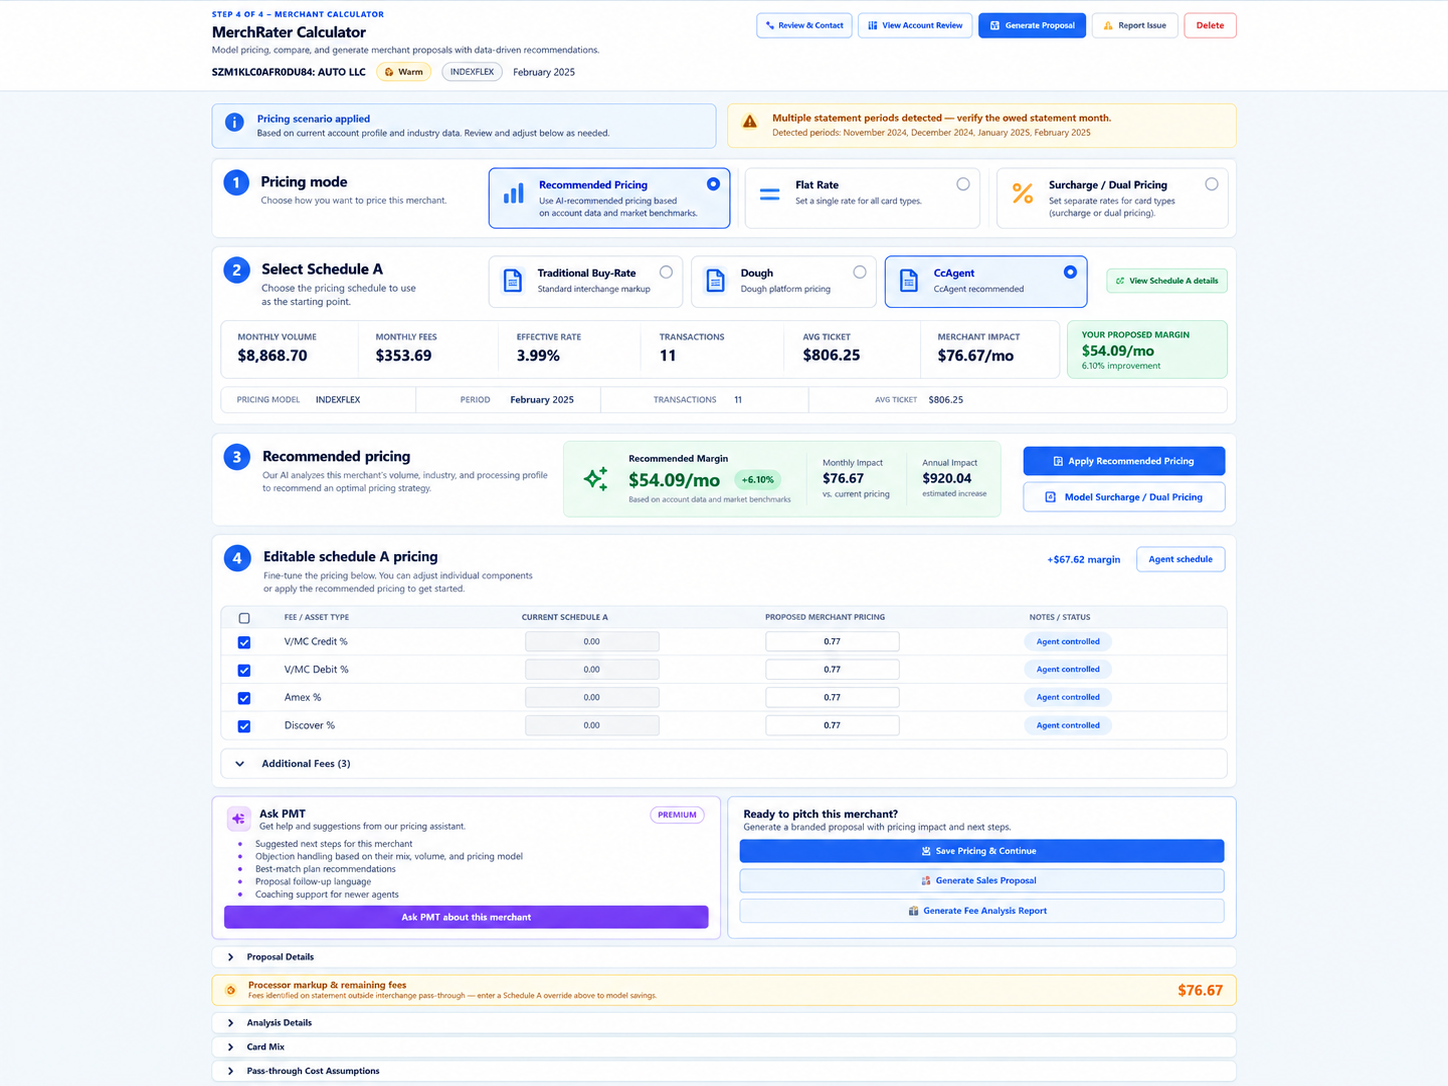Screen dimensions: 1448x1086
Task: Click the Ask PMT sparkle icon
Action: (238, 818)
